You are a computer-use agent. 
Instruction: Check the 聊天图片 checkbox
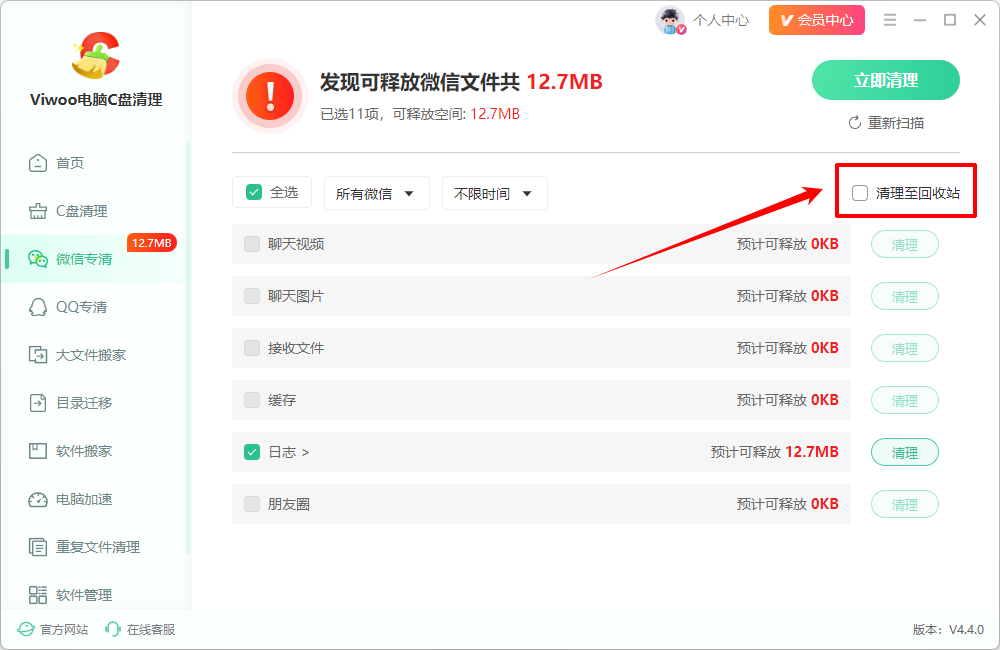252,296
